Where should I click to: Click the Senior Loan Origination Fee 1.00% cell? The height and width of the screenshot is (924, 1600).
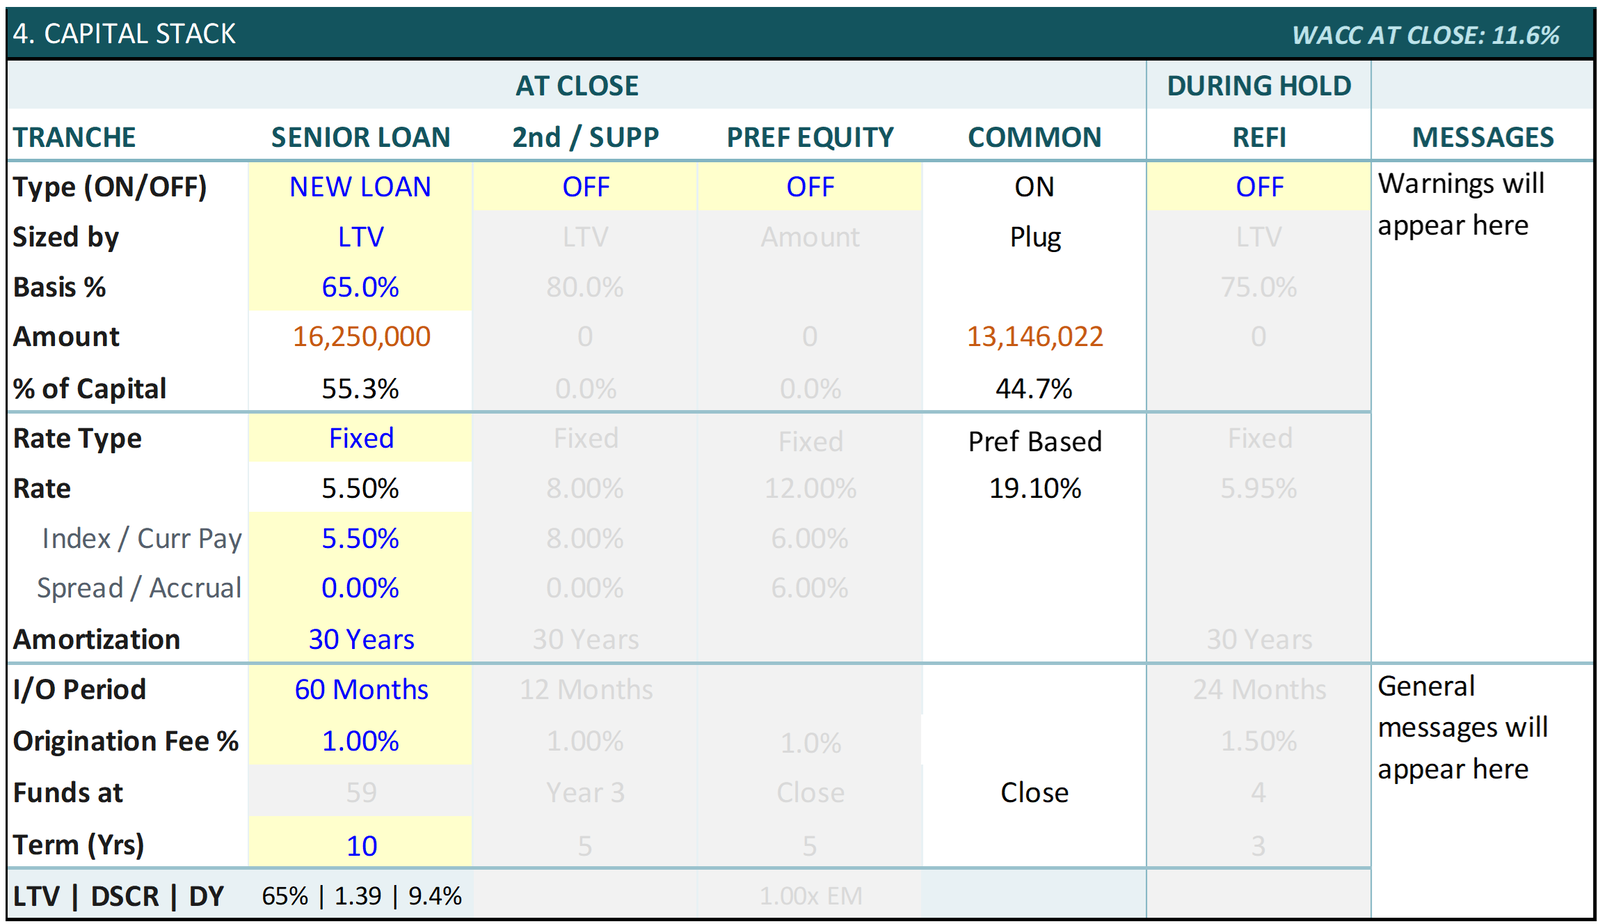tap(360, 741)
